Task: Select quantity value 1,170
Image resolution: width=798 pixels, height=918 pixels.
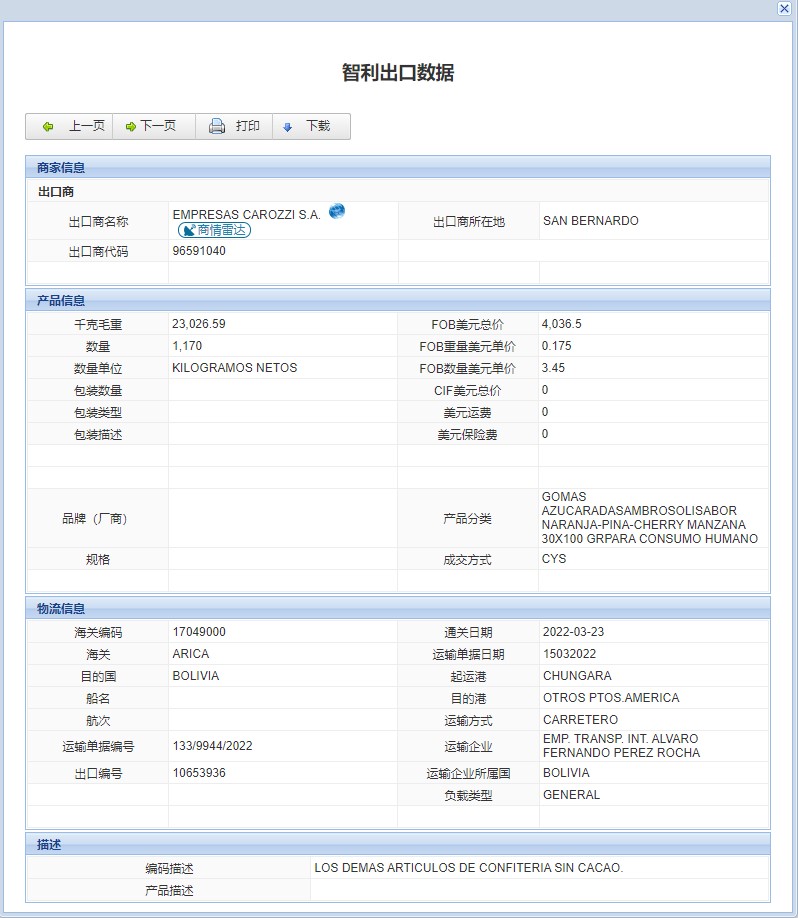Action: (x=187, y=346)
